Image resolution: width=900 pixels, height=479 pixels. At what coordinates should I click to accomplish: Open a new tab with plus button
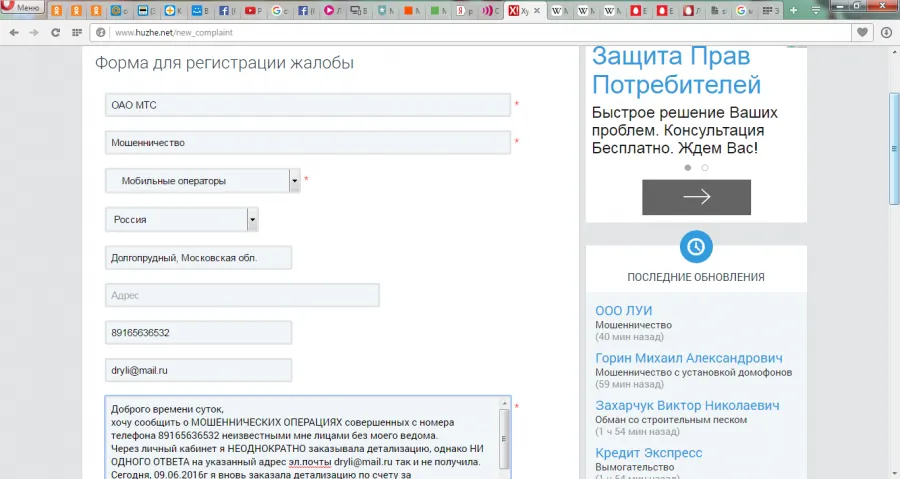pyautogui.click(x=793, y=10)
